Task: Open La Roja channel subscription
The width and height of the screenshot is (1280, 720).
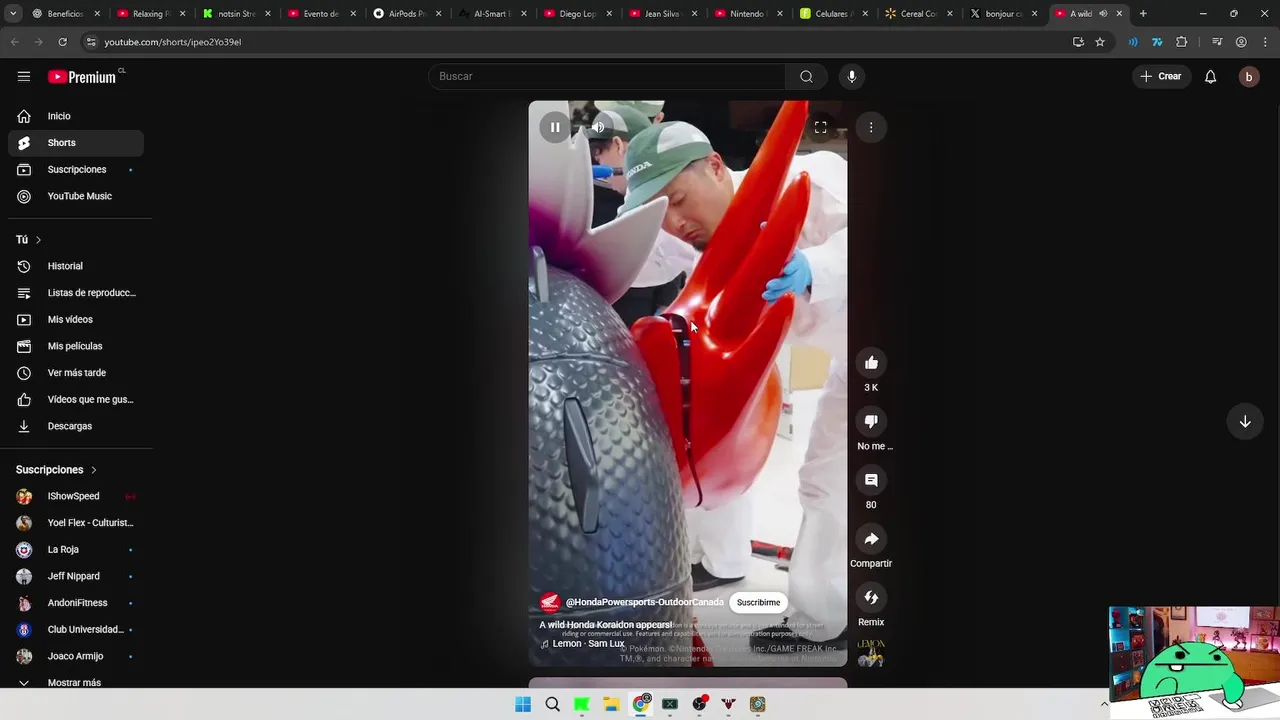Action: 76,549
